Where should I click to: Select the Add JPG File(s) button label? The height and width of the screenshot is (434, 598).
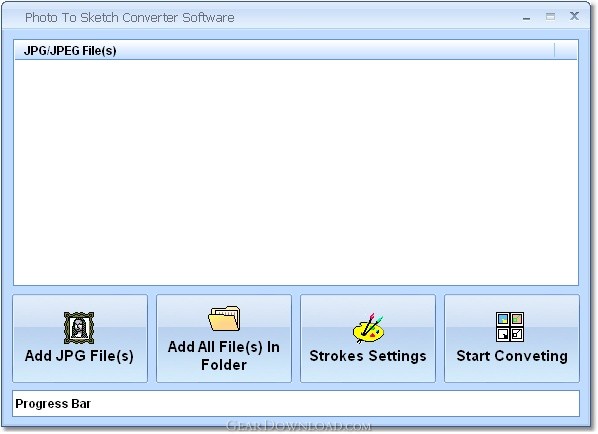[79, 356]
